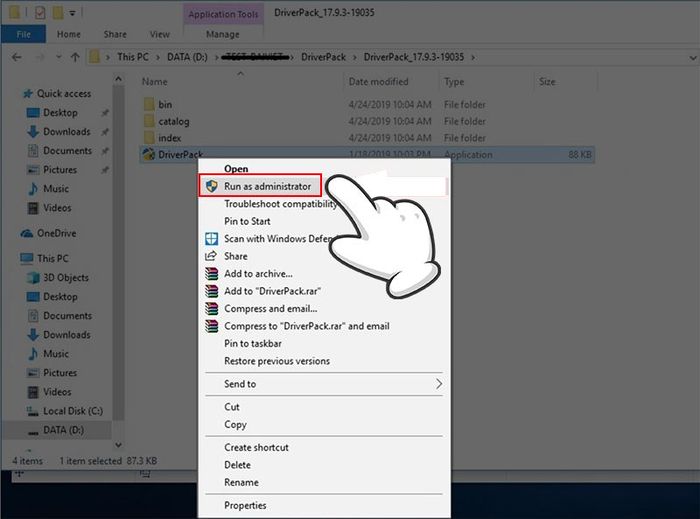Viewport: 700px width, 519px height.
Task: Switch to the Home ribbon tab
Action: coord(69,34)
